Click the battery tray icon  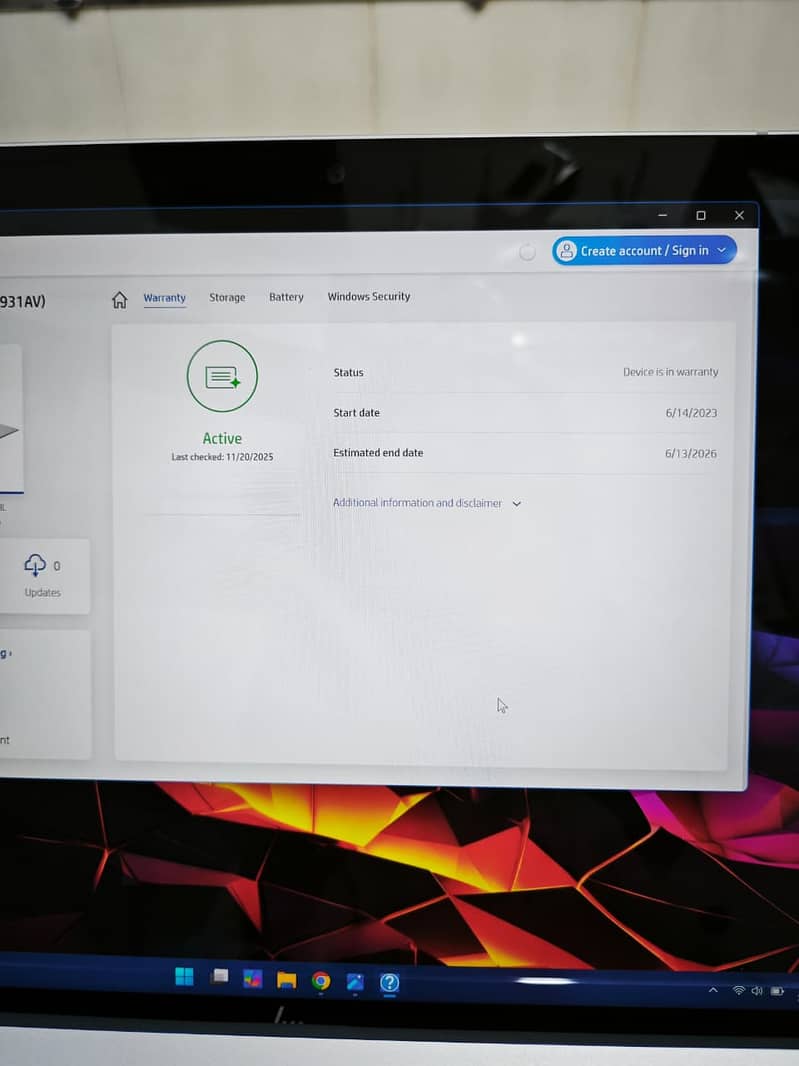[777, 992]
